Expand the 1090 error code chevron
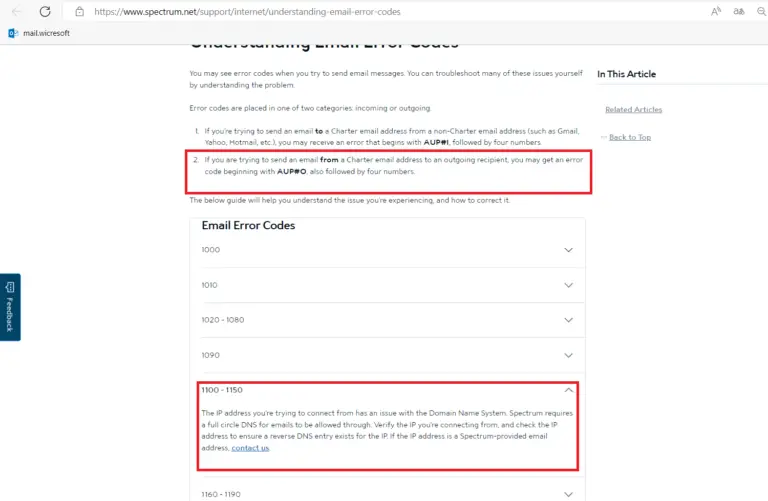The image size is (768, 501). point(568,355)
